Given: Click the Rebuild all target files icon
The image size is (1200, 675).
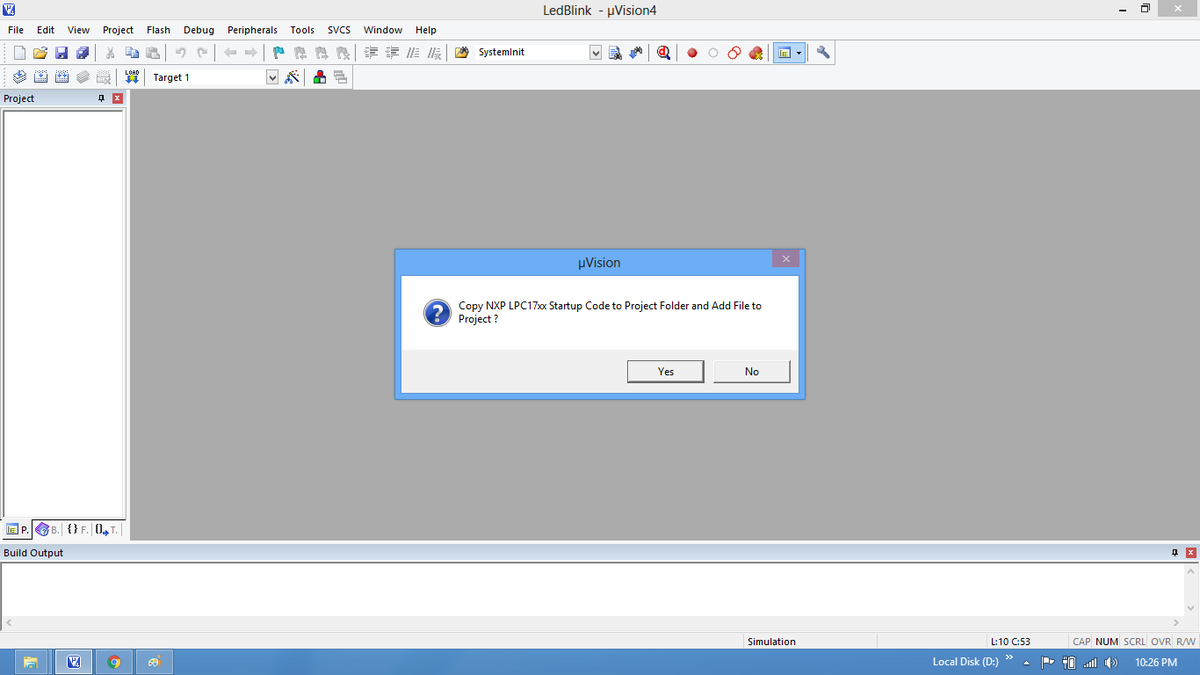Looking at the screenshot, I should coord(62,77).
